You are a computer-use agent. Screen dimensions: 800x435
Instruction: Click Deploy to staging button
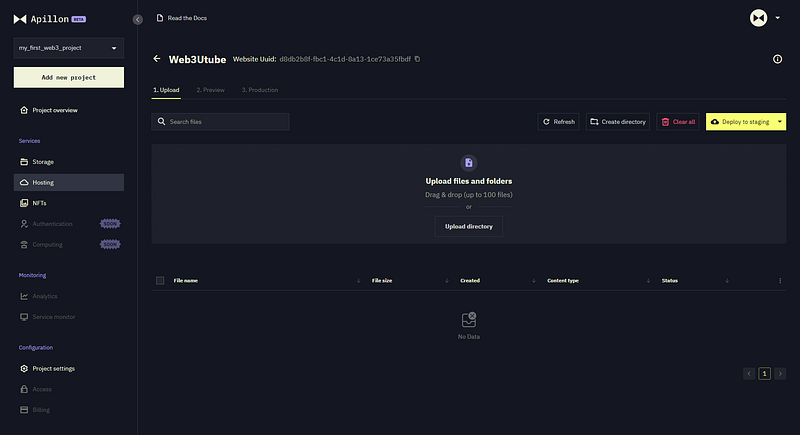point(740,122)
